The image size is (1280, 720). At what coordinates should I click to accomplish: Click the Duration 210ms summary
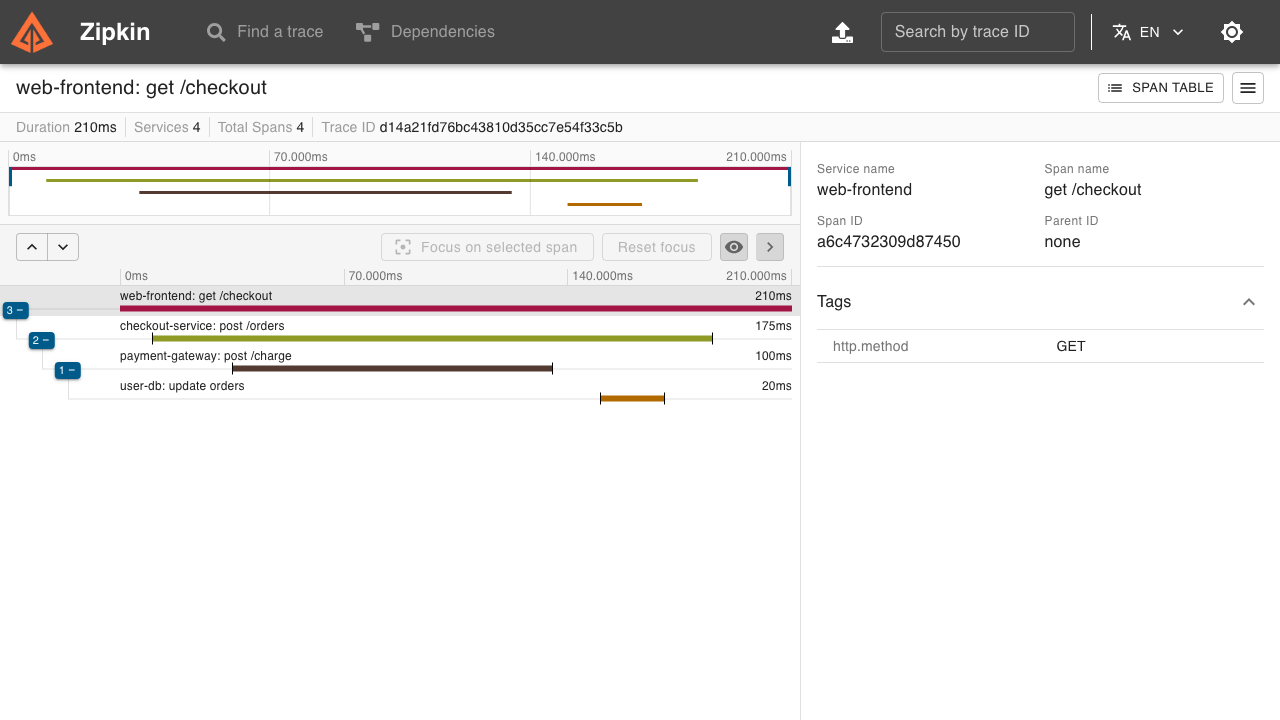click(66, 127)
